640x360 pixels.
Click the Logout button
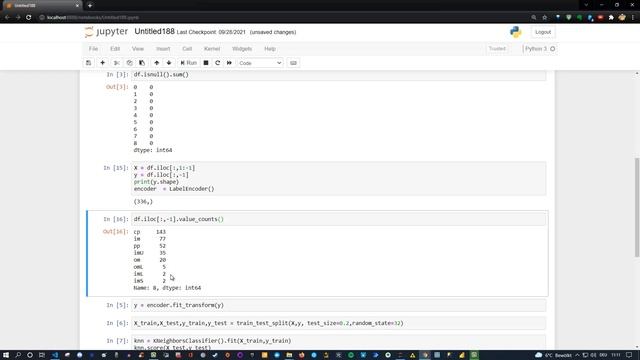[543, 32]
